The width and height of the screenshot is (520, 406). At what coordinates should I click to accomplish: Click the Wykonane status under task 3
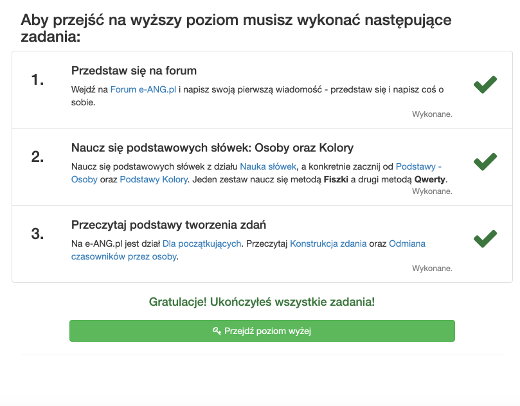432,268
